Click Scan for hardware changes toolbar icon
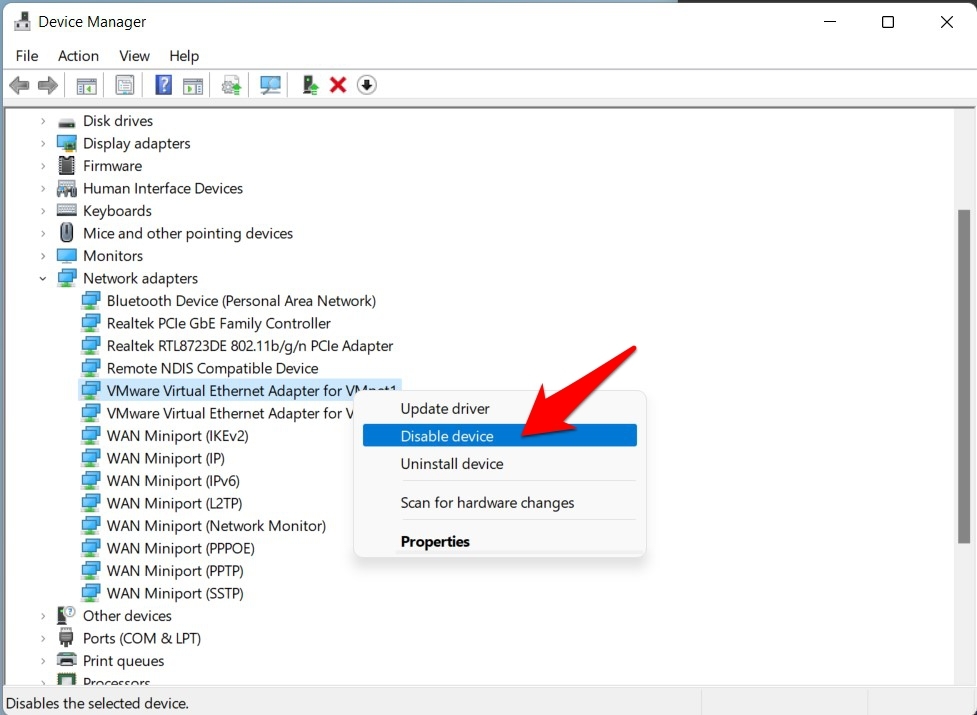The height and width of the screenshot is (715, 977). click(270, 85)
